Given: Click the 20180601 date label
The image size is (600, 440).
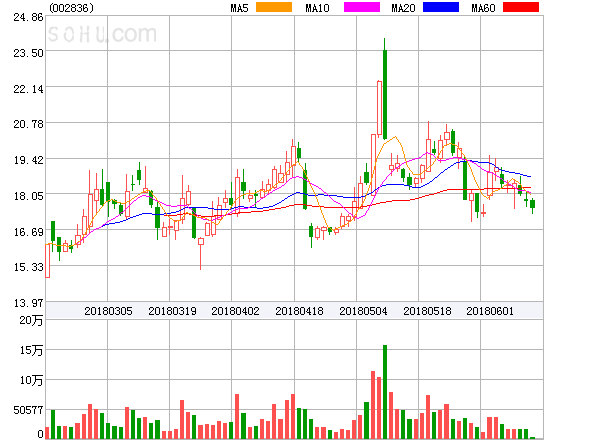Looking at the screenshot, I should pyautogui.click(x=490, y=311).
